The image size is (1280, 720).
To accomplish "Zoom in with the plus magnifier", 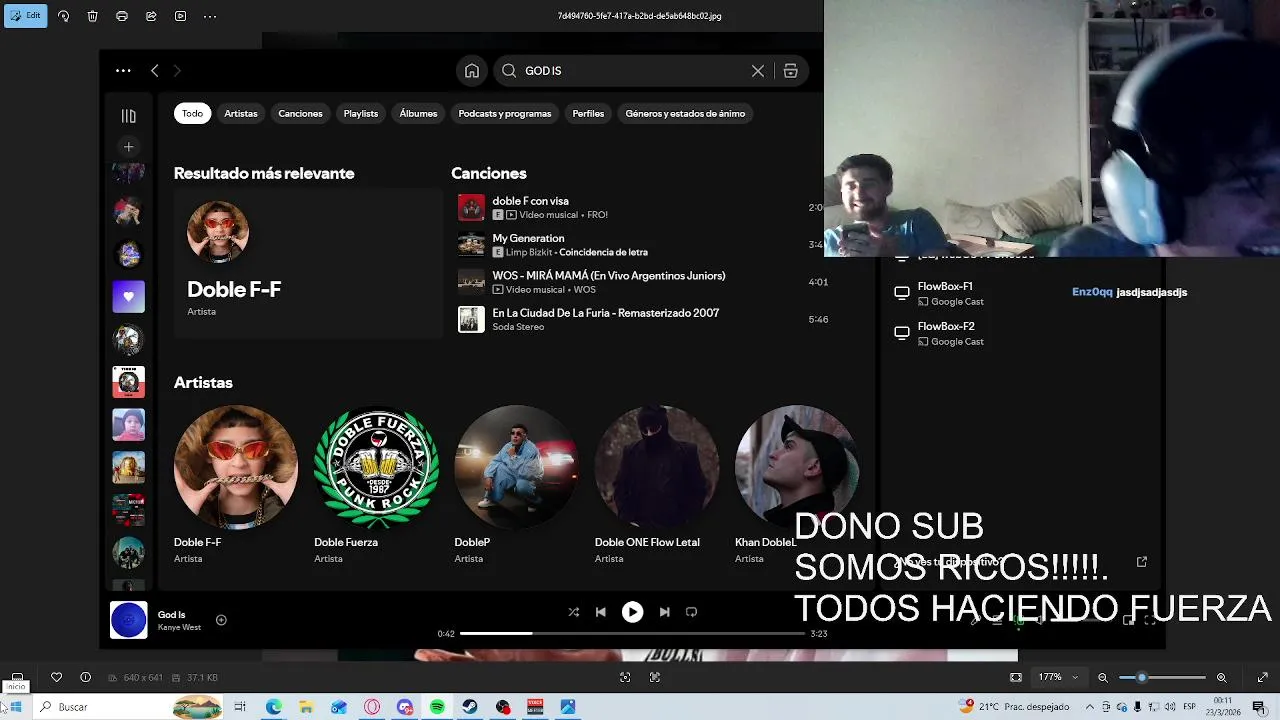I will [x=1221, y=677].
